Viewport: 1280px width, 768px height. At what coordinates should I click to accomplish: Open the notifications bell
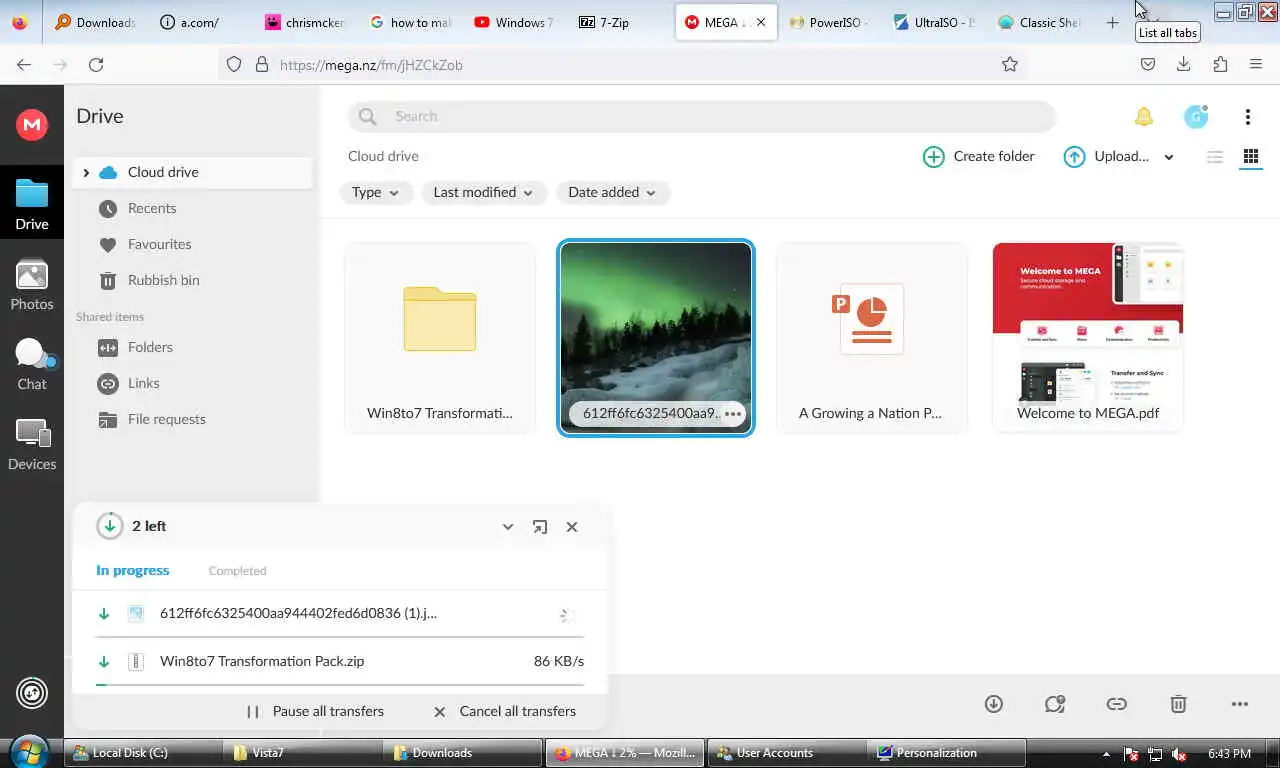tap(1144, 117)
